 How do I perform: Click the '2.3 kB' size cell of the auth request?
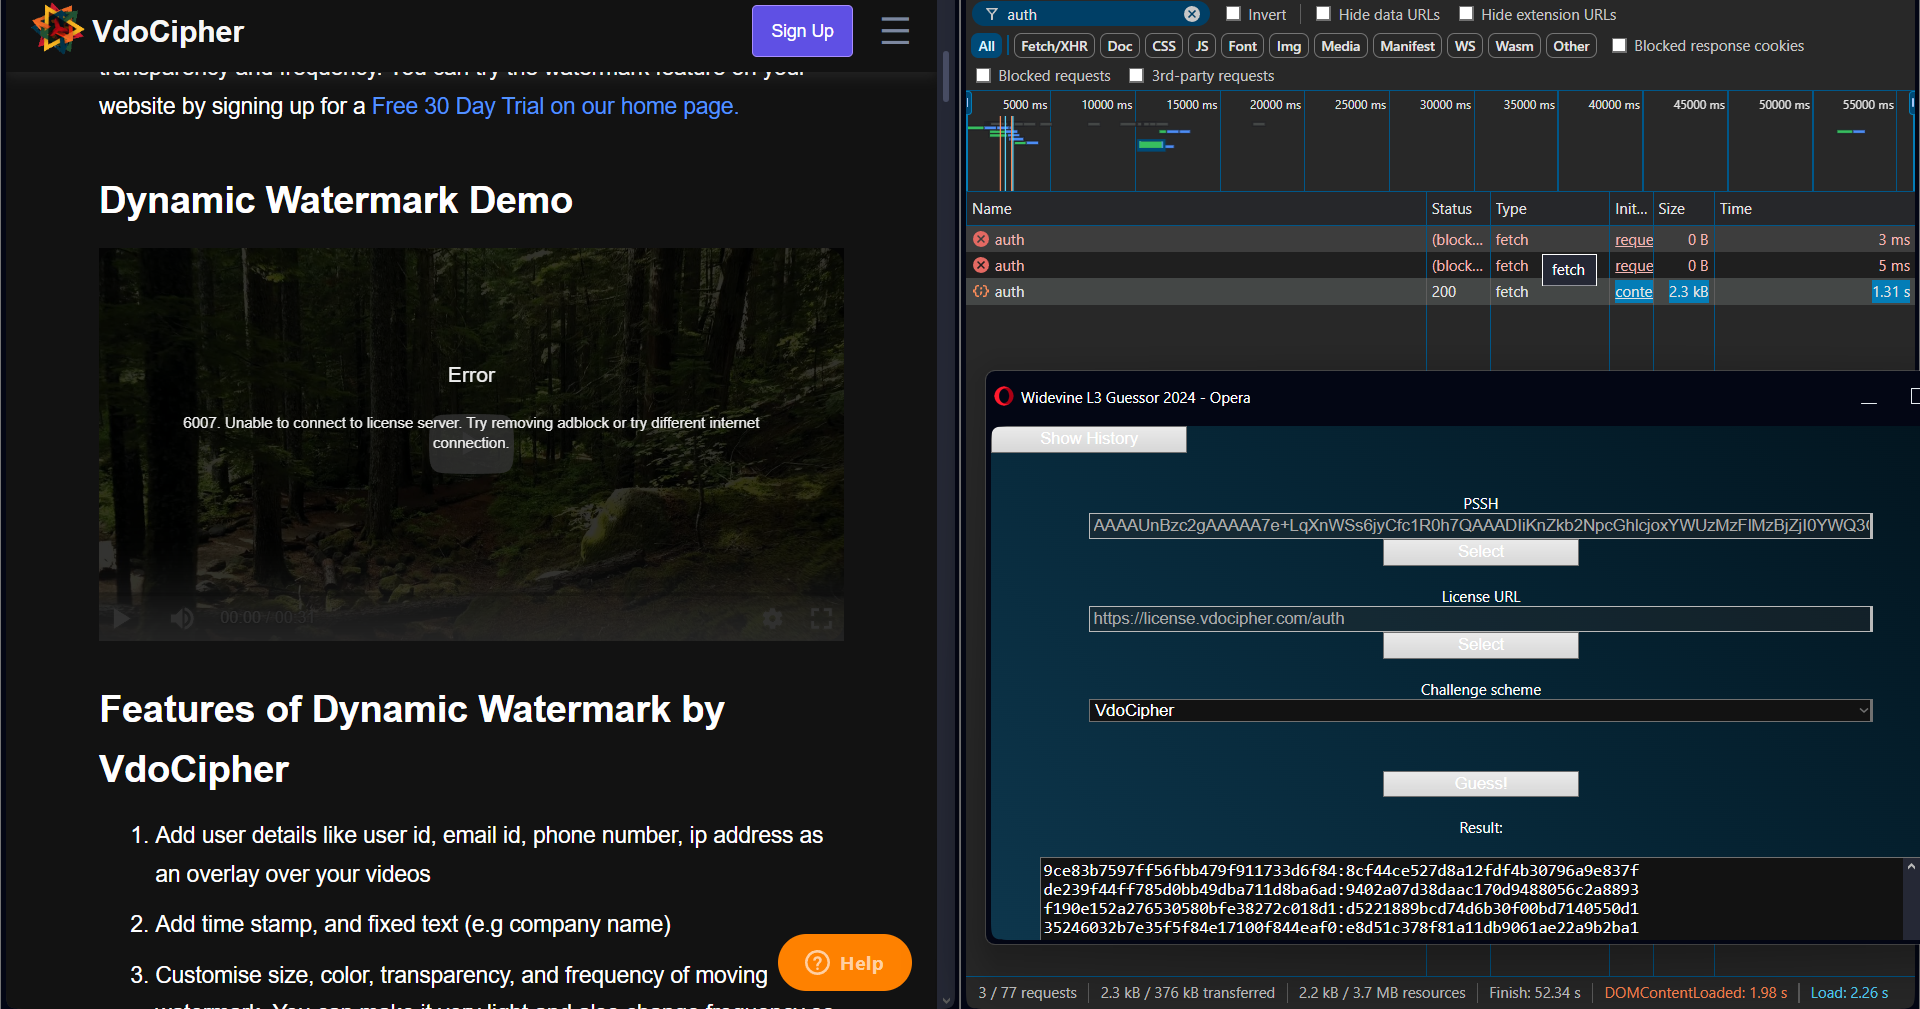click(x=1688, y=292)
